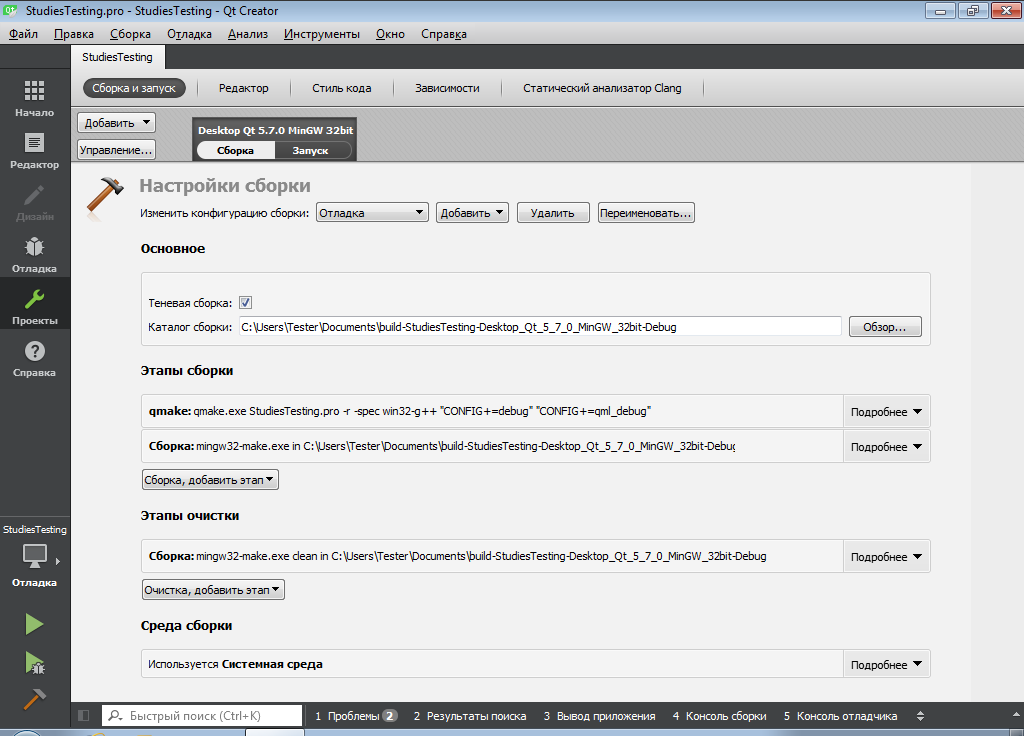Open Справка help mode
Image resolution: width=1024 pixels, height=736 pixels.
(35, 358)
